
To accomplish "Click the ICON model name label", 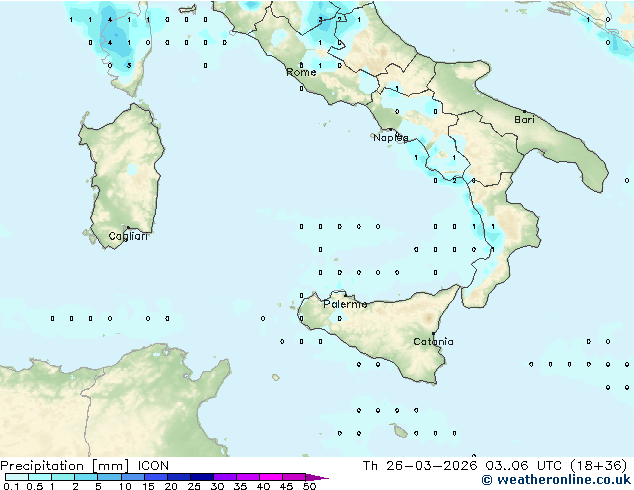I will click(x=153, y=466).
